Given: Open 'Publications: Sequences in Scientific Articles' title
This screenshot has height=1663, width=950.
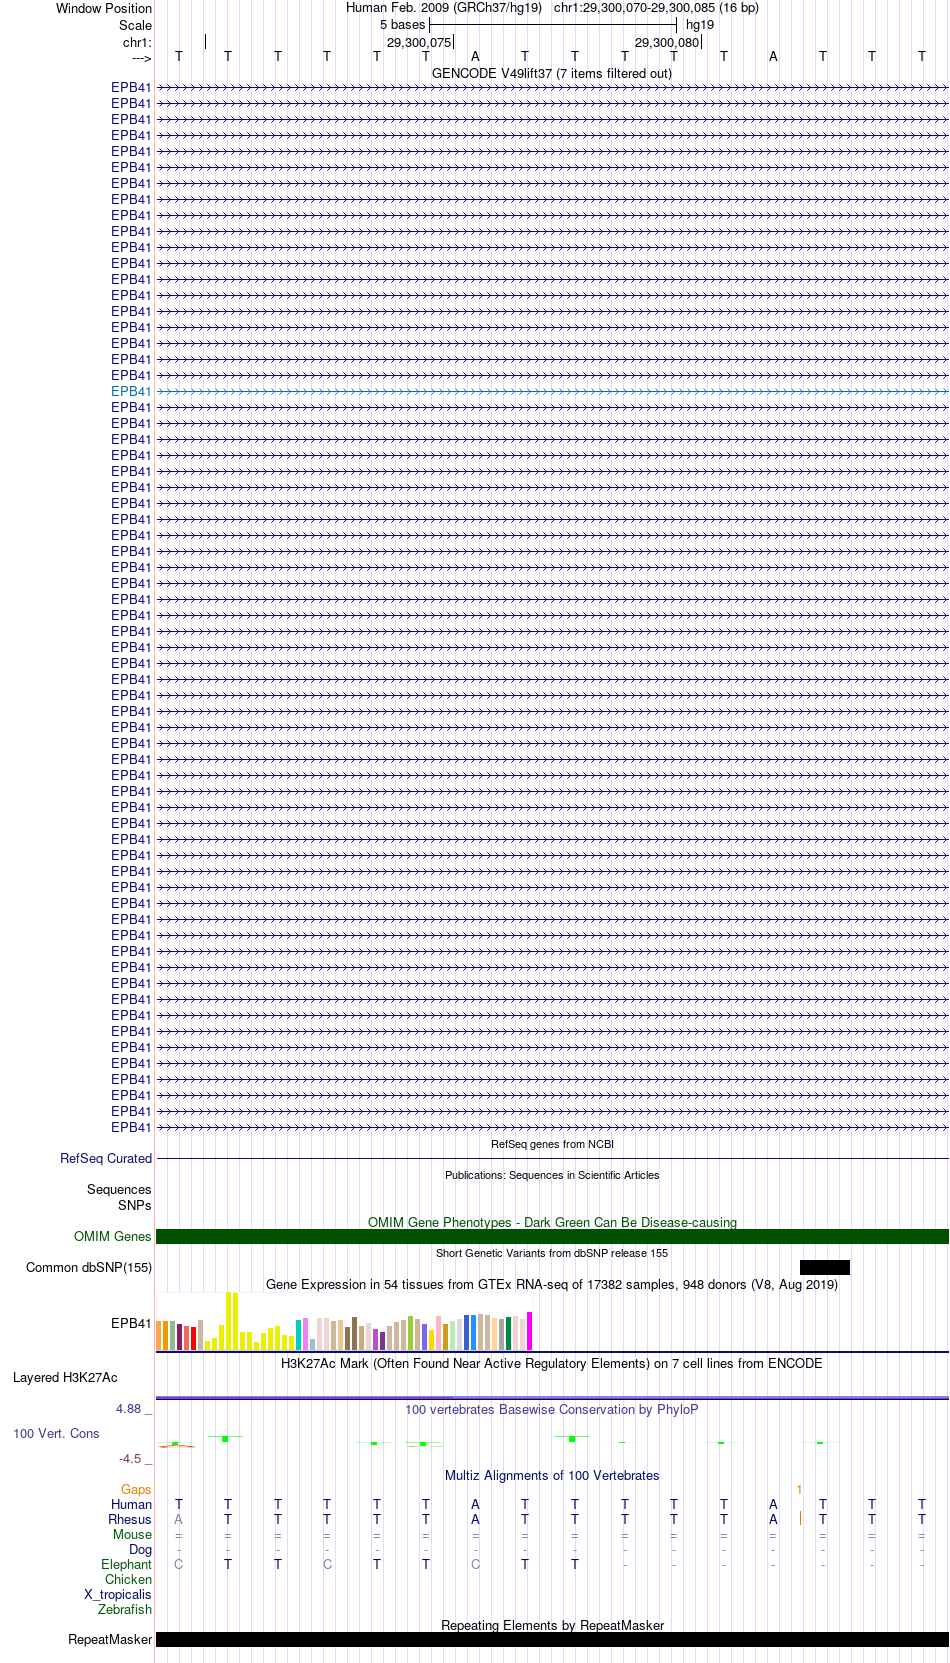Looking at the screenshot, I should tap(552, 1175).
